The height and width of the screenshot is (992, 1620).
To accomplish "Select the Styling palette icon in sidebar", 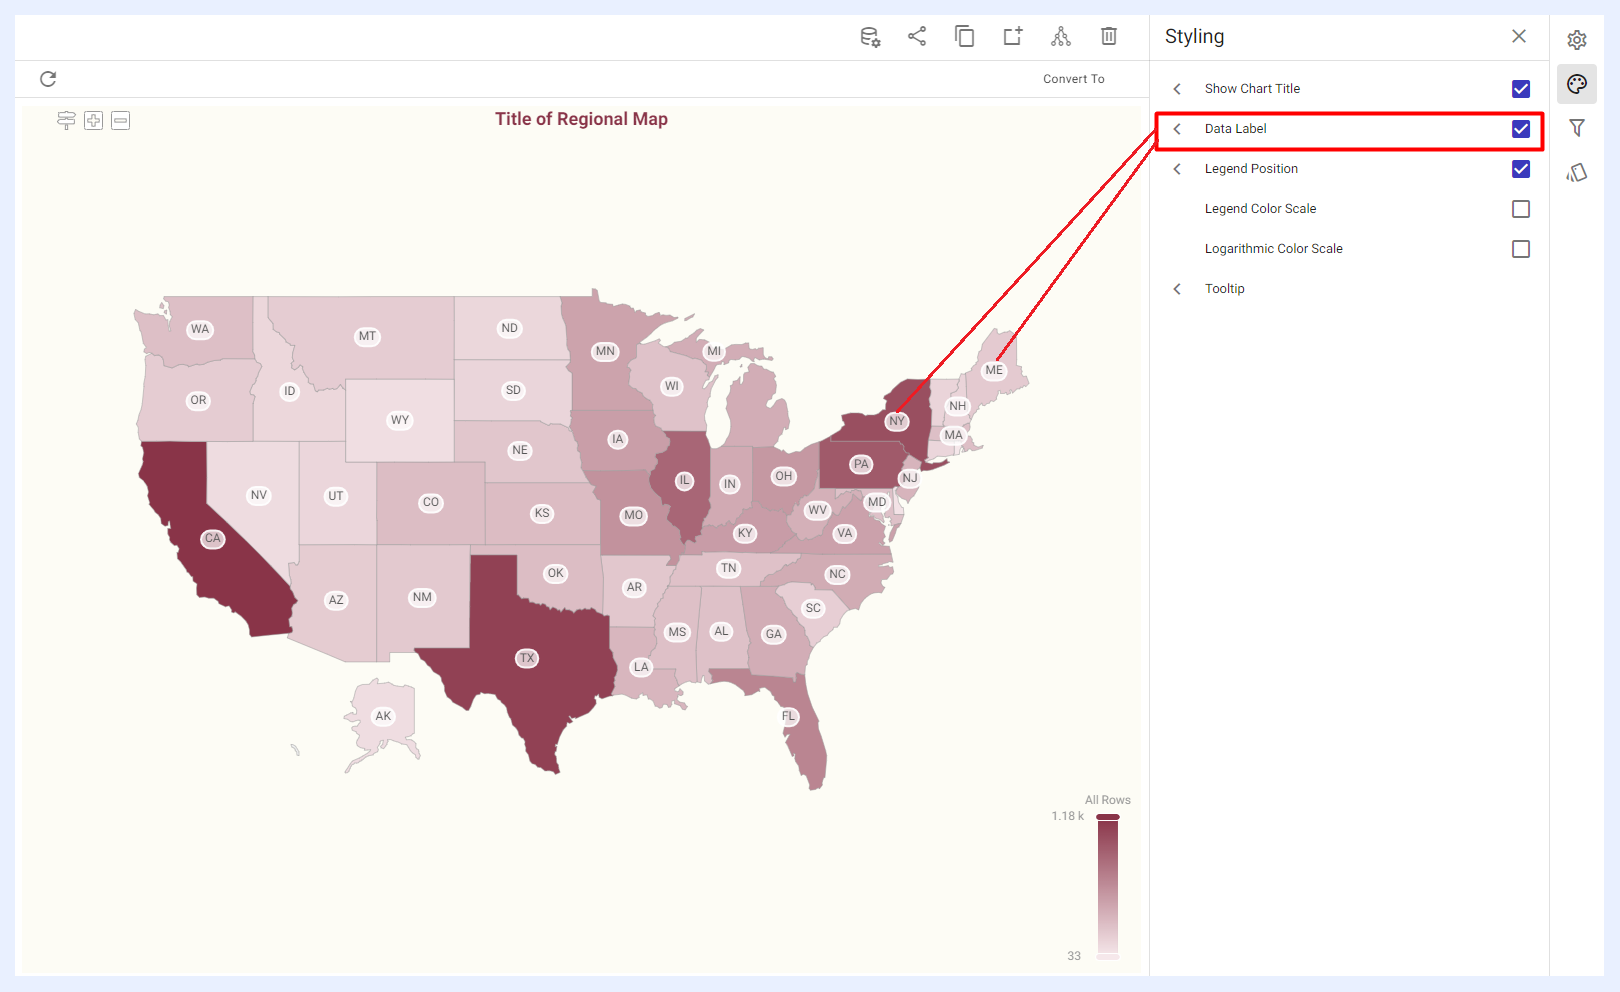I will click(1577, 84).
